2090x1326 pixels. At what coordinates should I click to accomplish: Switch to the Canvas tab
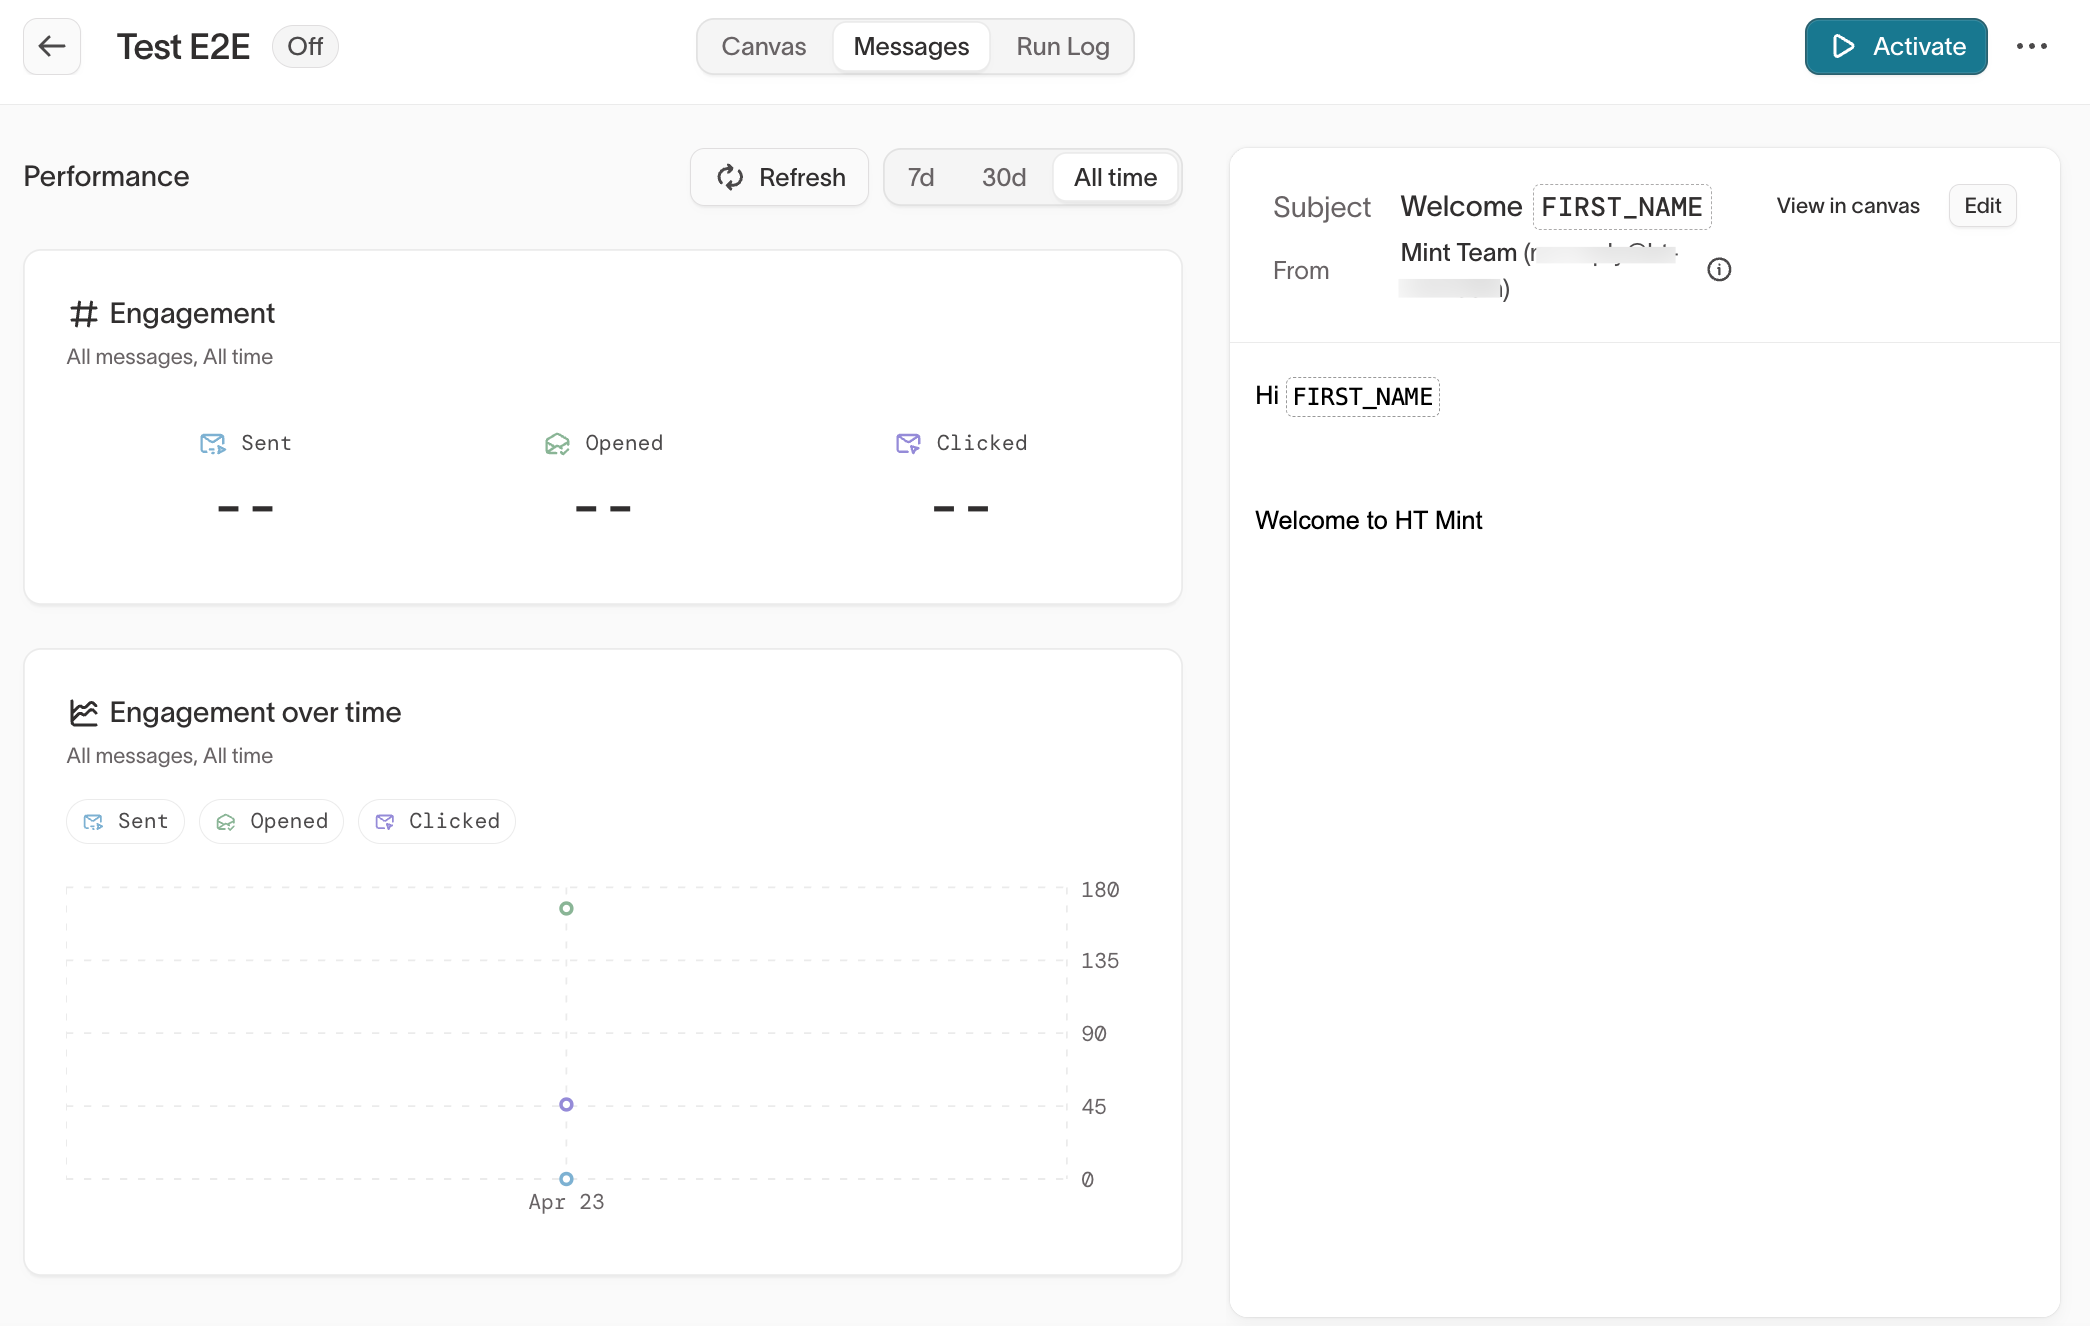[763, 46]
